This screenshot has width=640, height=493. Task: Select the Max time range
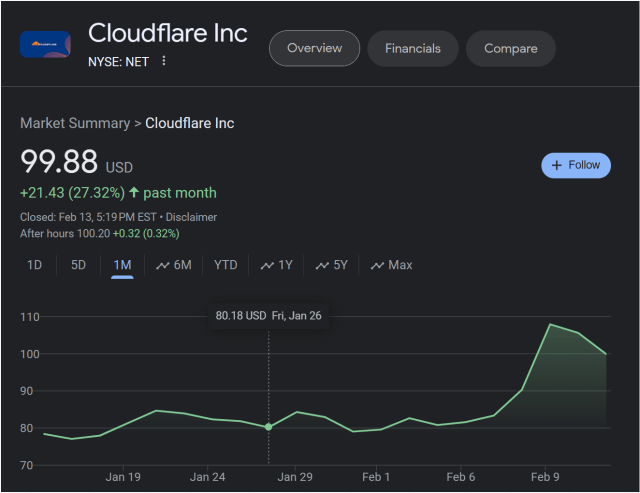point(391,265)
